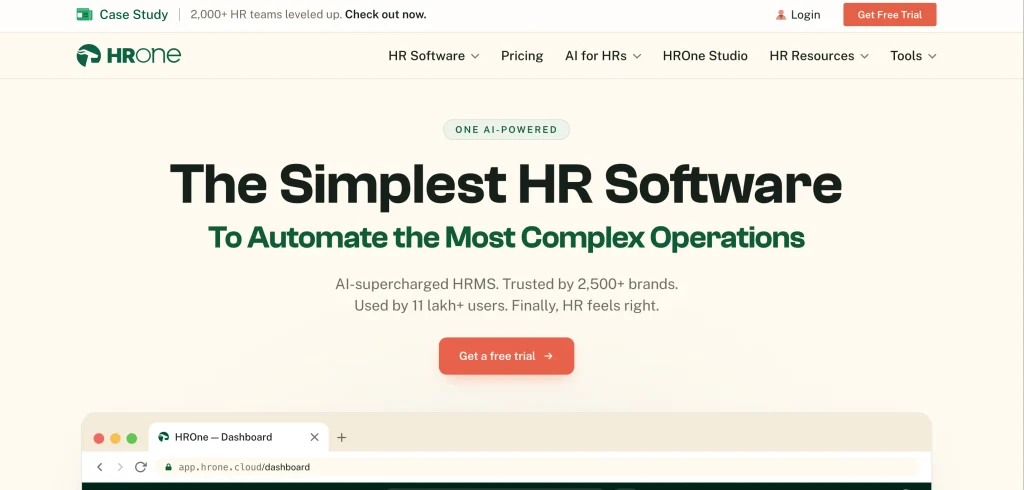This screenshot has height=490, width=1024.
Task: Open the HR Resources menu
Action: [812, 56]
